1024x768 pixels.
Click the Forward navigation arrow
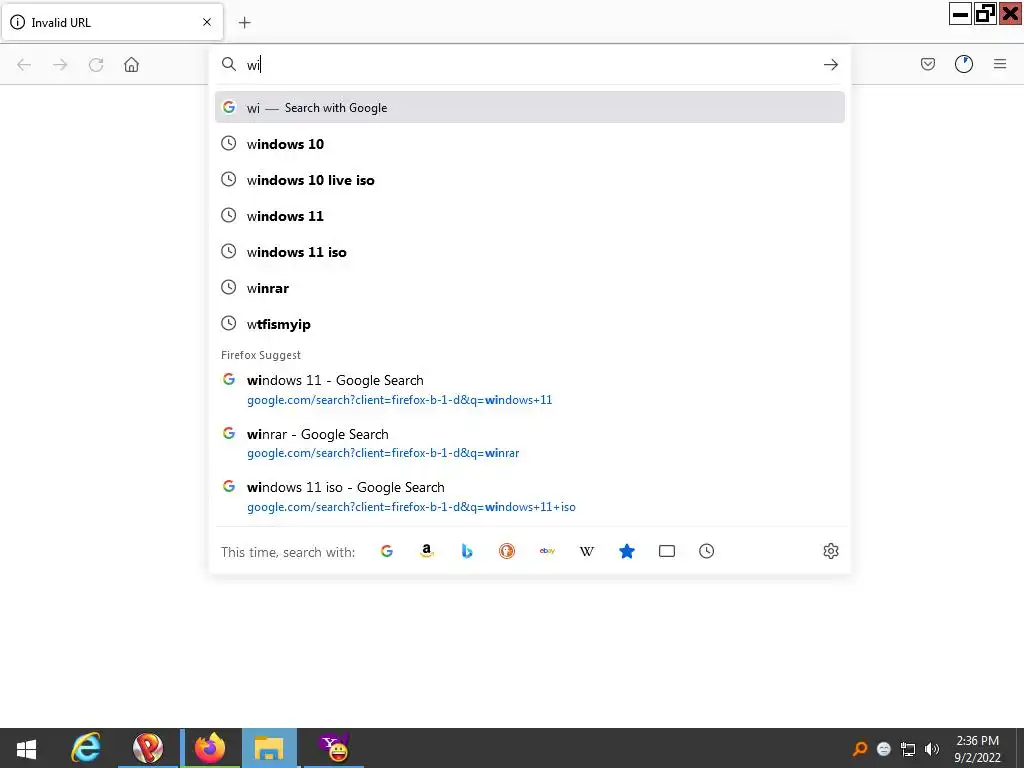tap(60, 65)
